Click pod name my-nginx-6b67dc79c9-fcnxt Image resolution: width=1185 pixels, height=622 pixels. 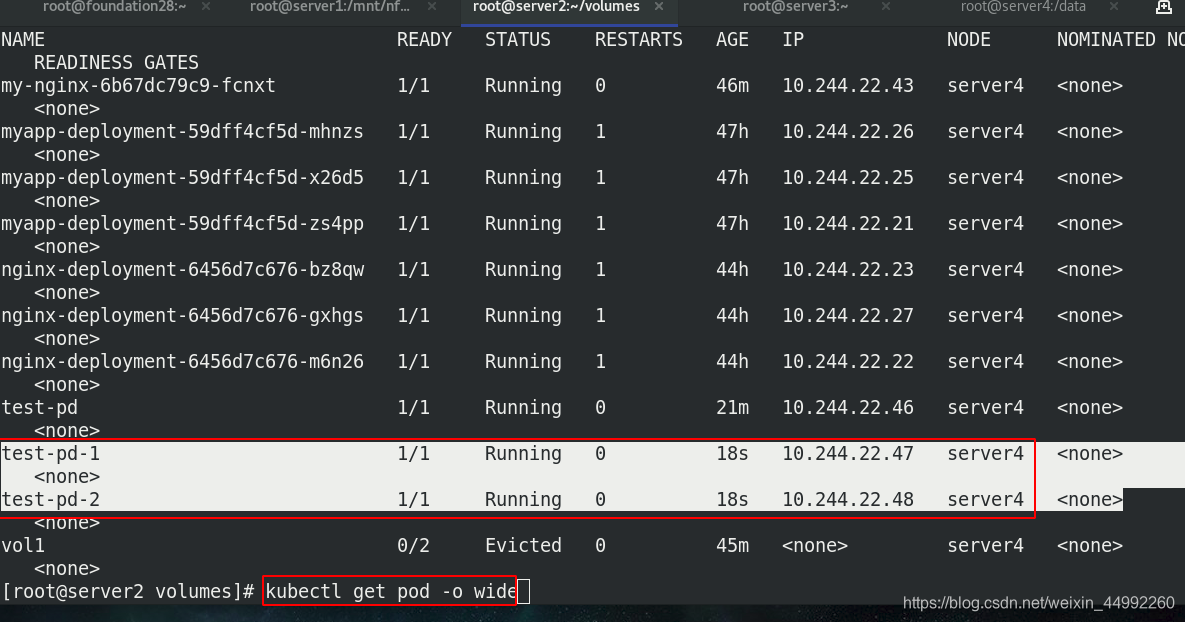click(x=138, y=85)
